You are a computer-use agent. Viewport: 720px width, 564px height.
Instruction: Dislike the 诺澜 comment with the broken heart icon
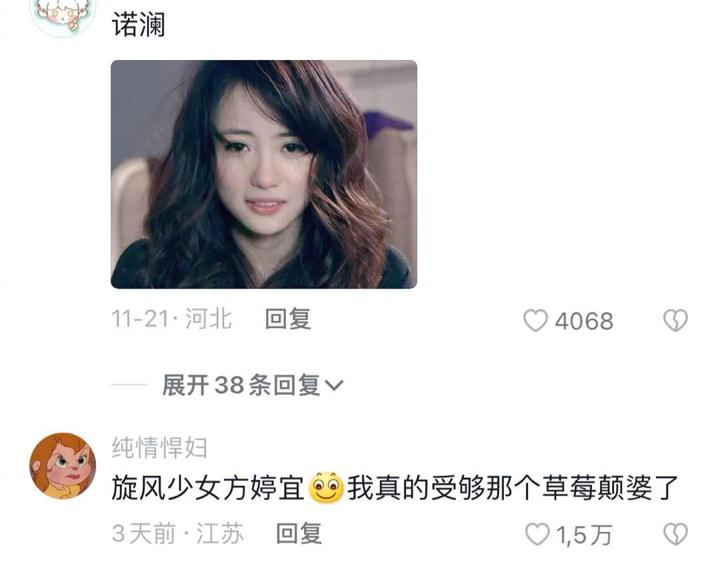pyautogui.click(x=675, y=320)
